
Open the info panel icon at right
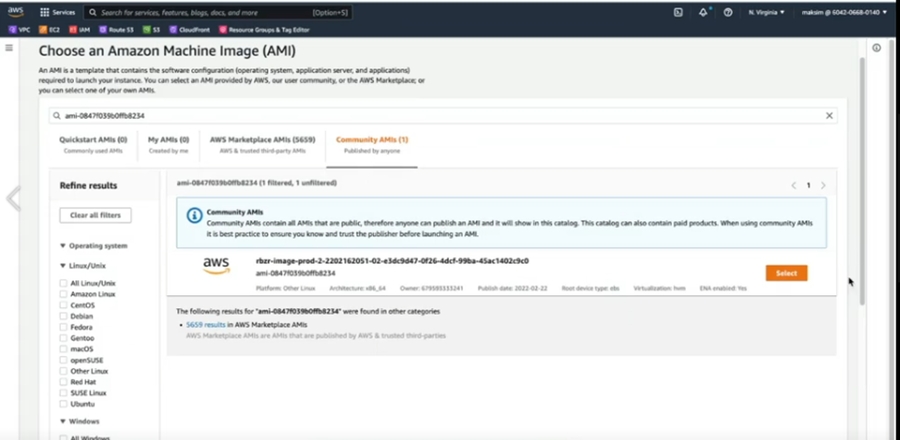[x=876, y=48]
